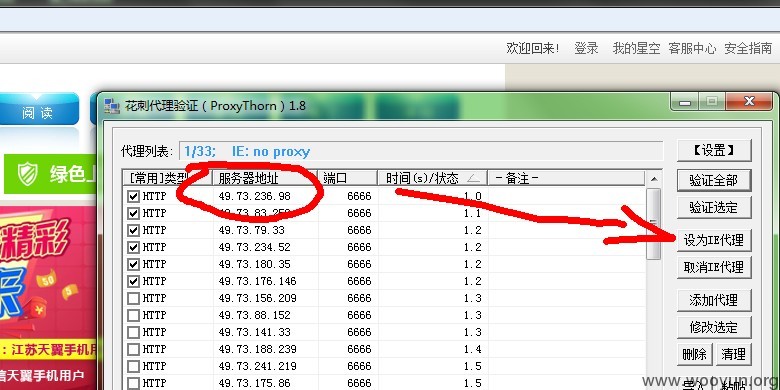Select address 49.73.175.86 in list
Screen dimensions: 780x390
click(254, 383)
